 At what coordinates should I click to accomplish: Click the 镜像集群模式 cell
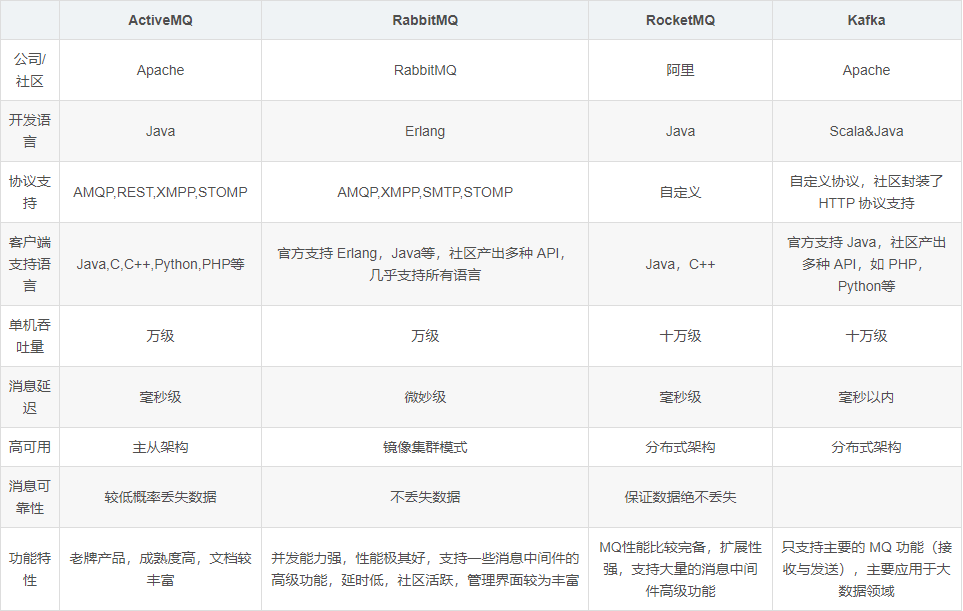(425, 447)
